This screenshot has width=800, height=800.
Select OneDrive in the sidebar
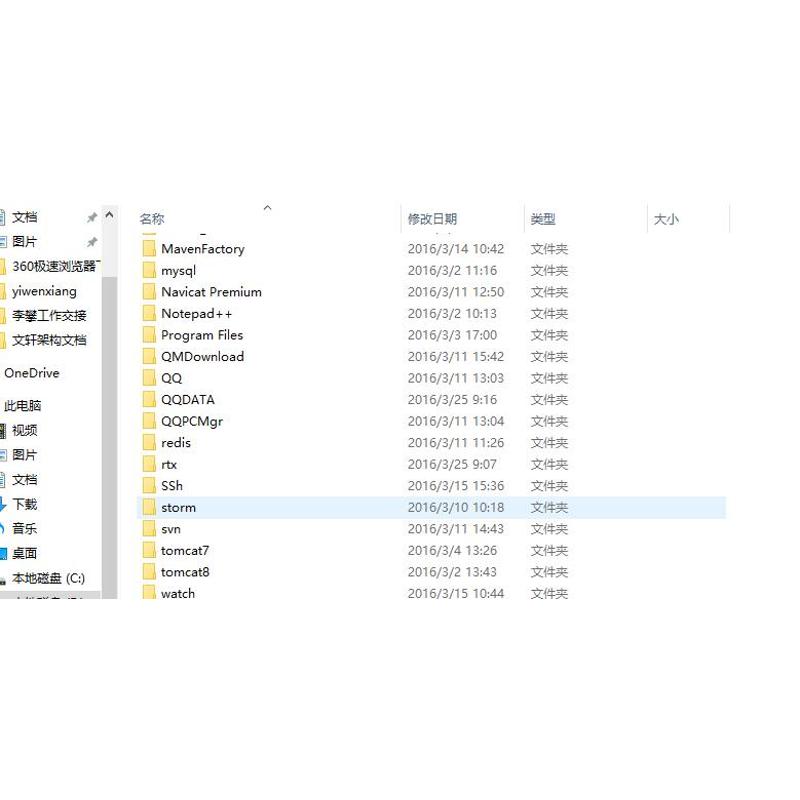point(32,373)
